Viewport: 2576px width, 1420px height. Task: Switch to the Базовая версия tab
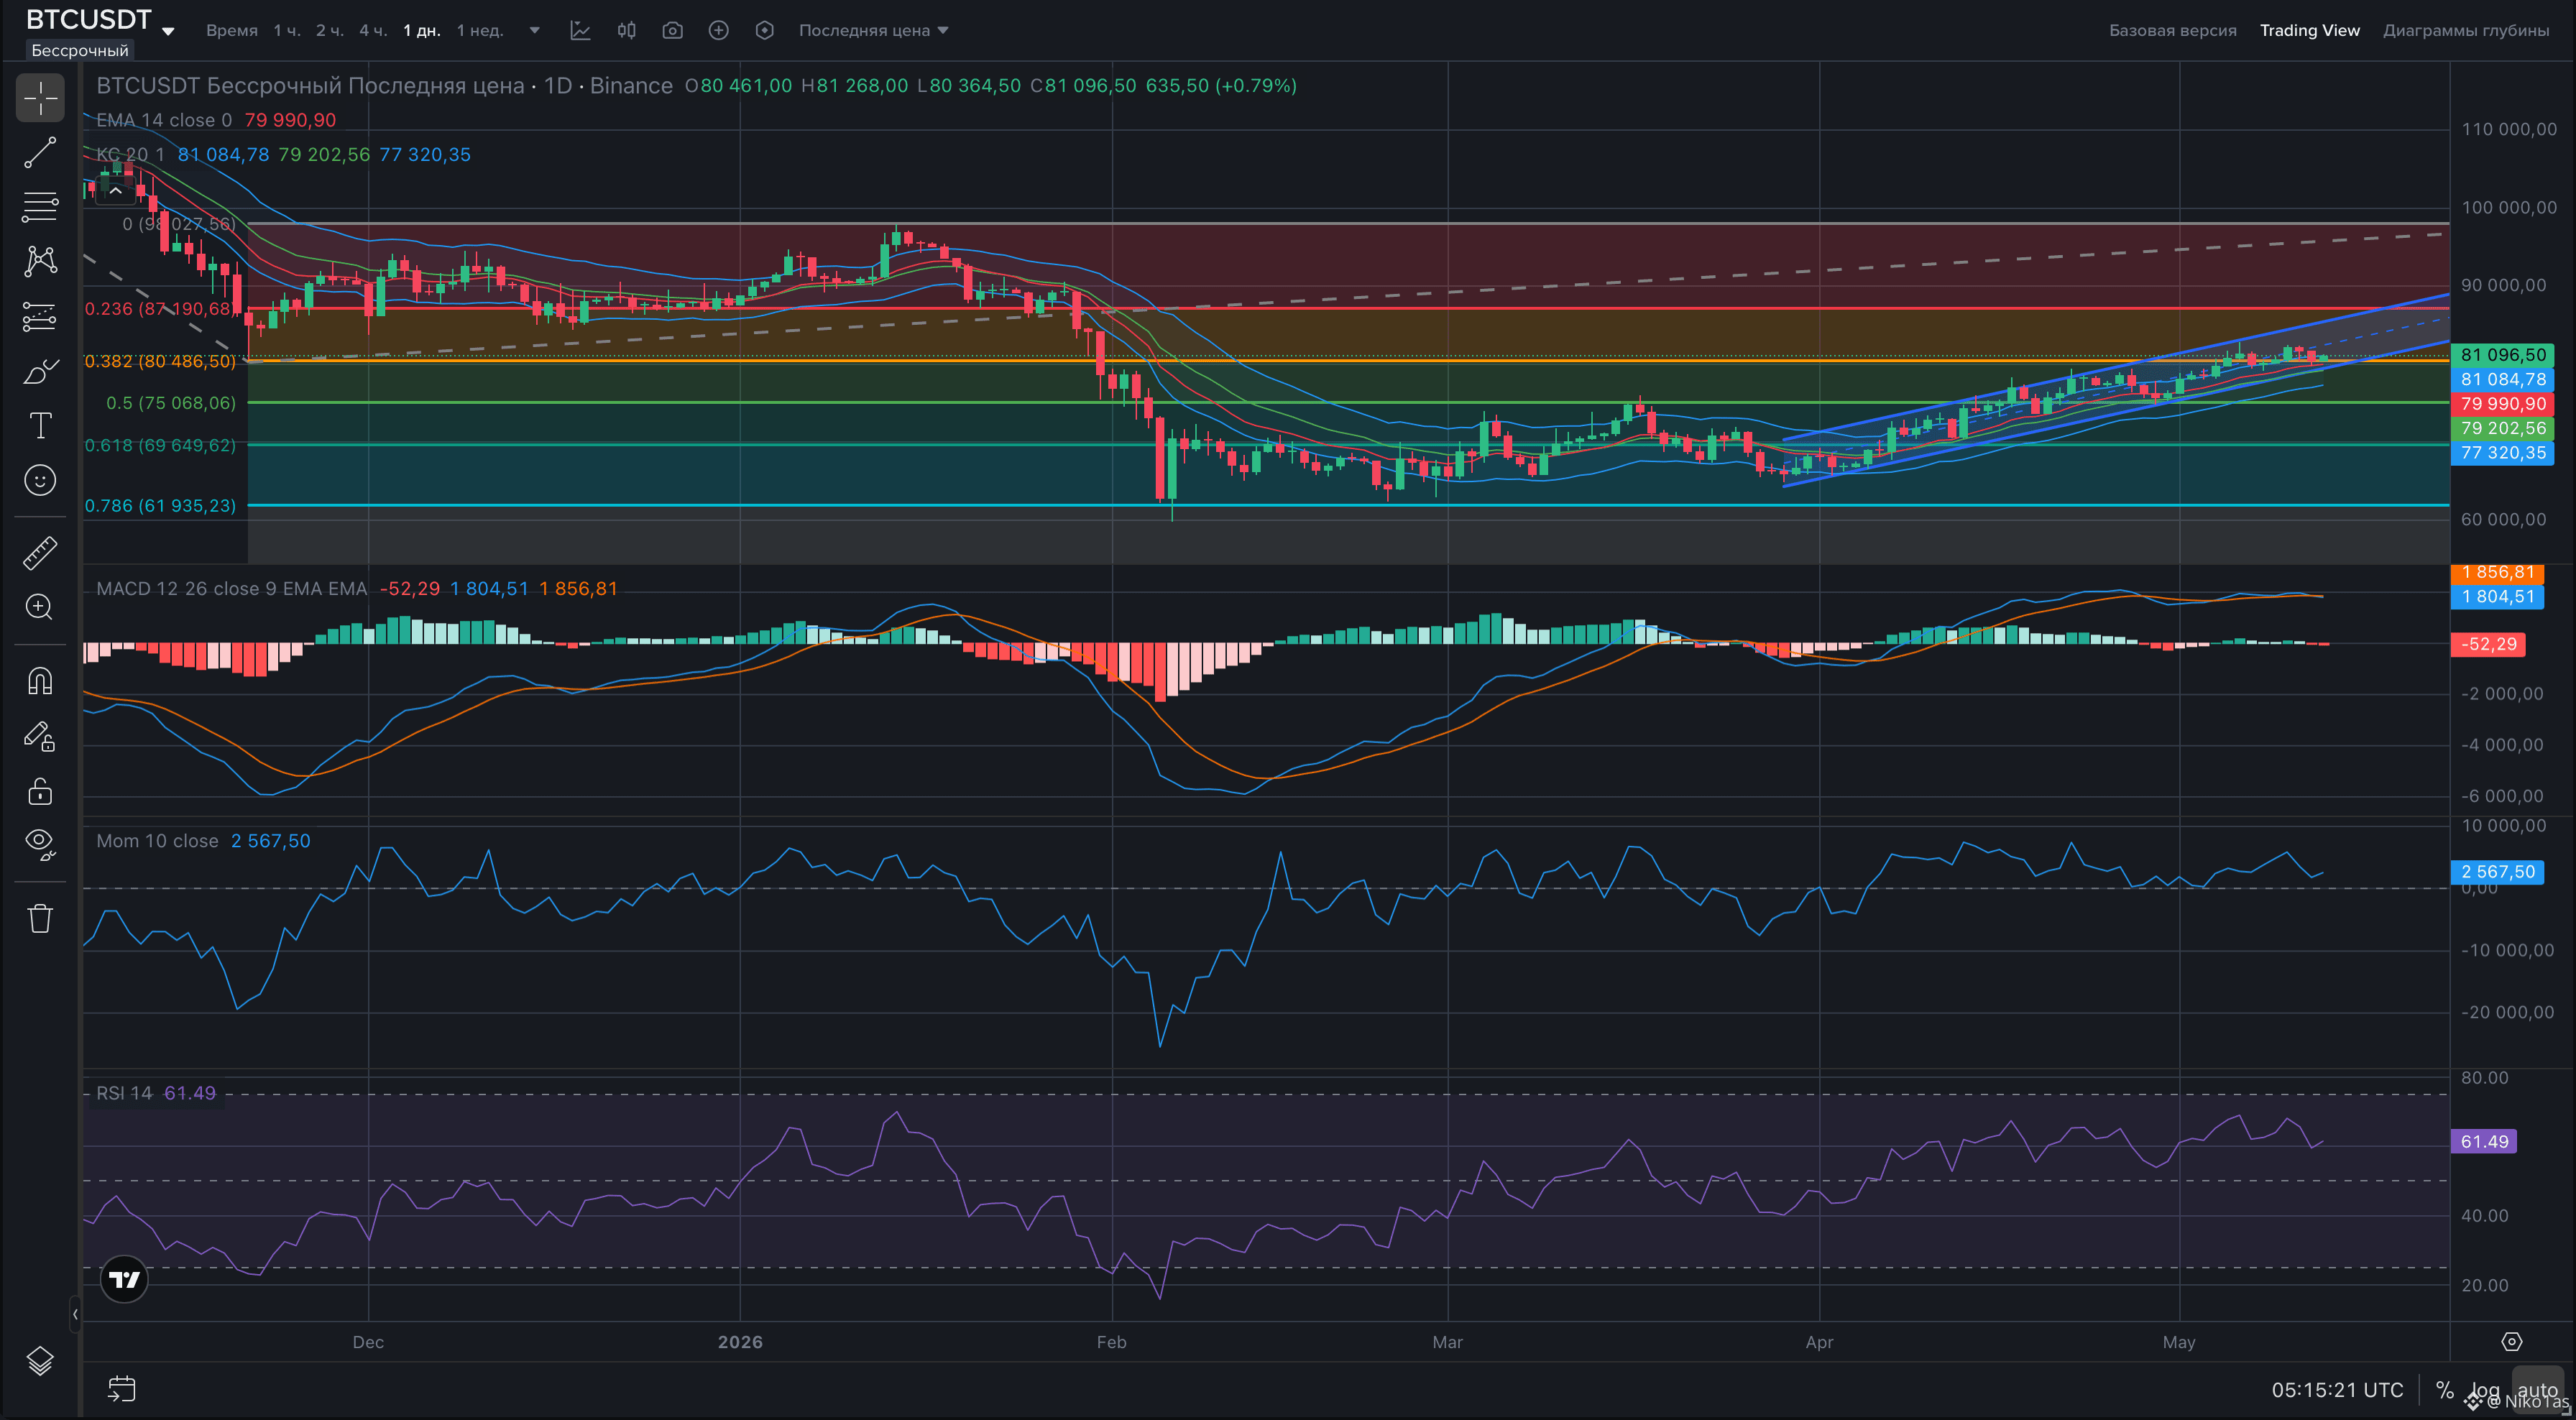[2172, 30]
